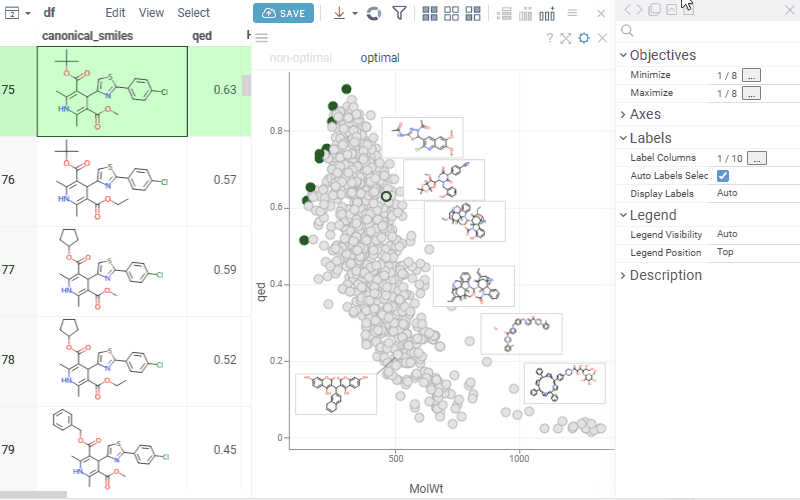Open plot settings gear icon
This screenshot has height=500, width=800.
(x=584, y=38)
